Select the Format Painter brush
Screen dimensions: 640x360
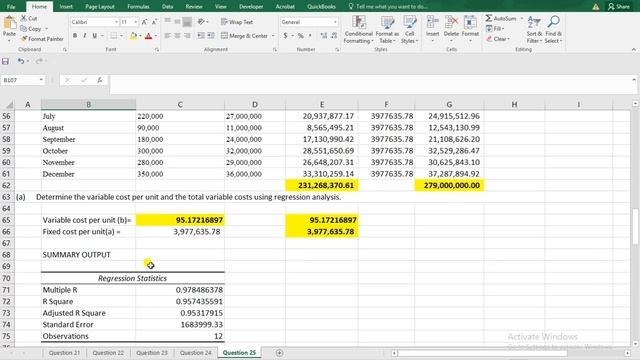pyautogui.click(x=24, y=39)
